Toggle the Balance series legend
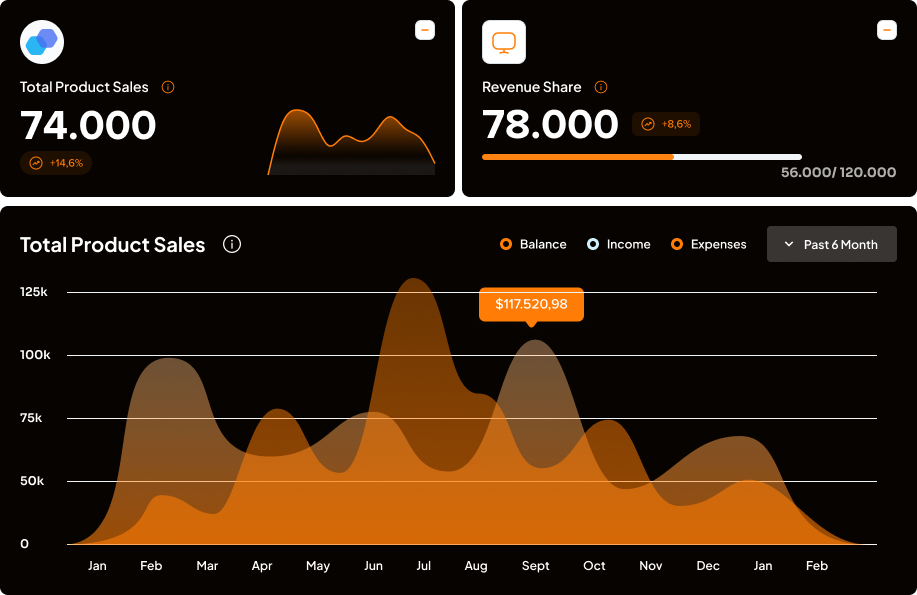Screen dimensions: 917x595 point(533,244)
